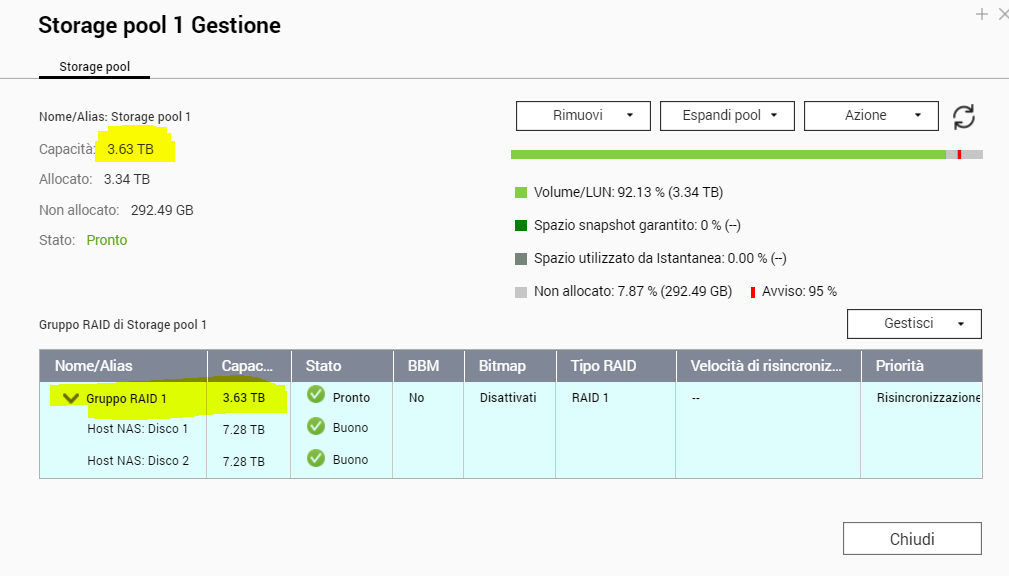Select the Host NAS: Disco 2 row

(x=137, y=461)
